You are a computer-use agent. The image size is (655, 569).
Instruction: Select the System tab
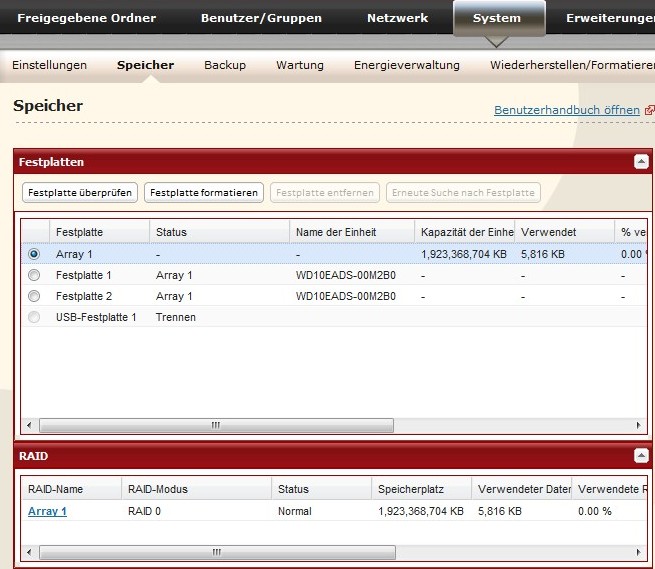[x=497, y=18]
